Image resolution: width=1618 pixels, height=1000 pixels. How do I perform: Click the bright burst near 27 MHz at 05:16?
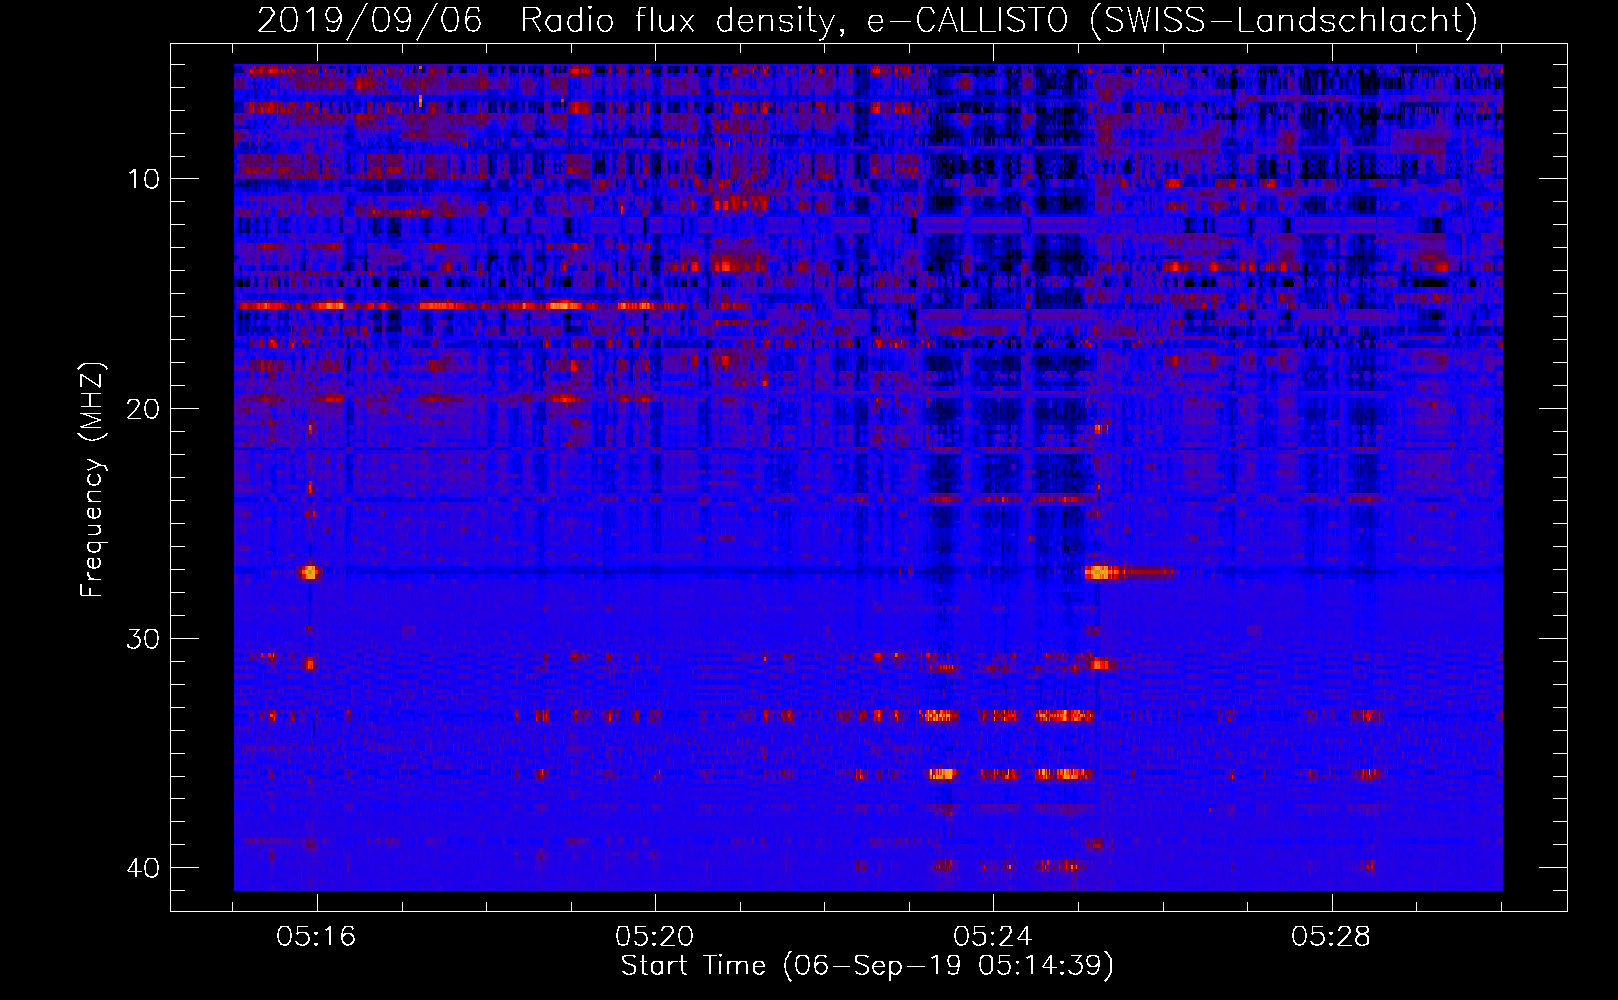click(309, 572)
